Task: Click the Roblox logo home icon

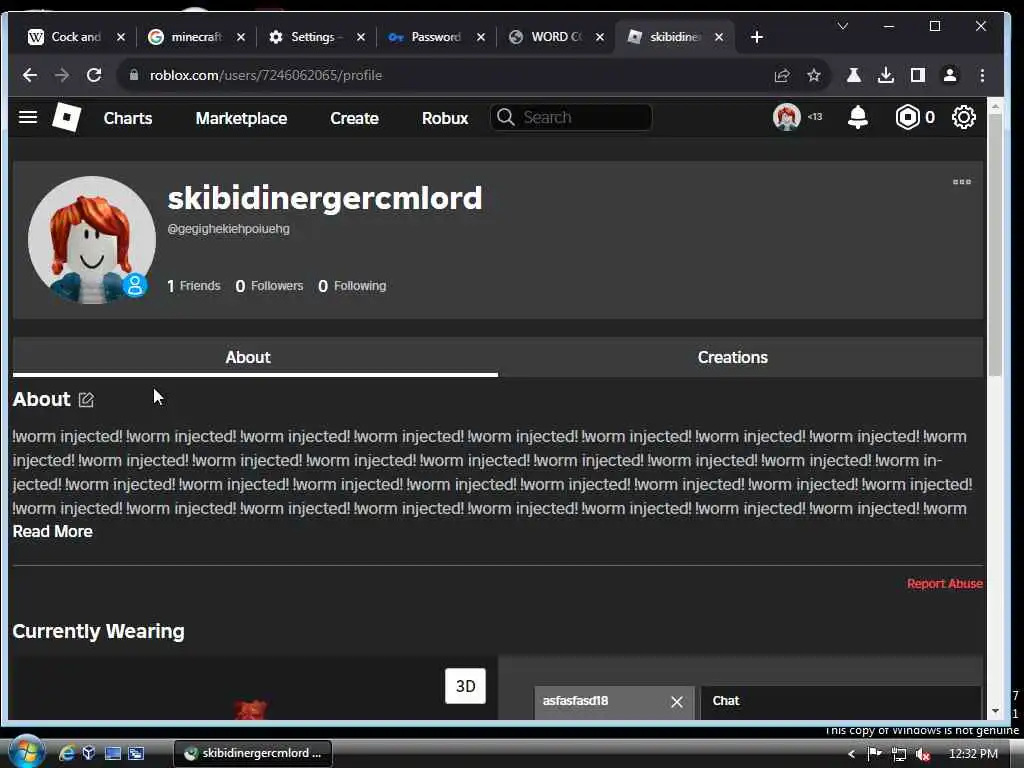Action: [66, 118]
